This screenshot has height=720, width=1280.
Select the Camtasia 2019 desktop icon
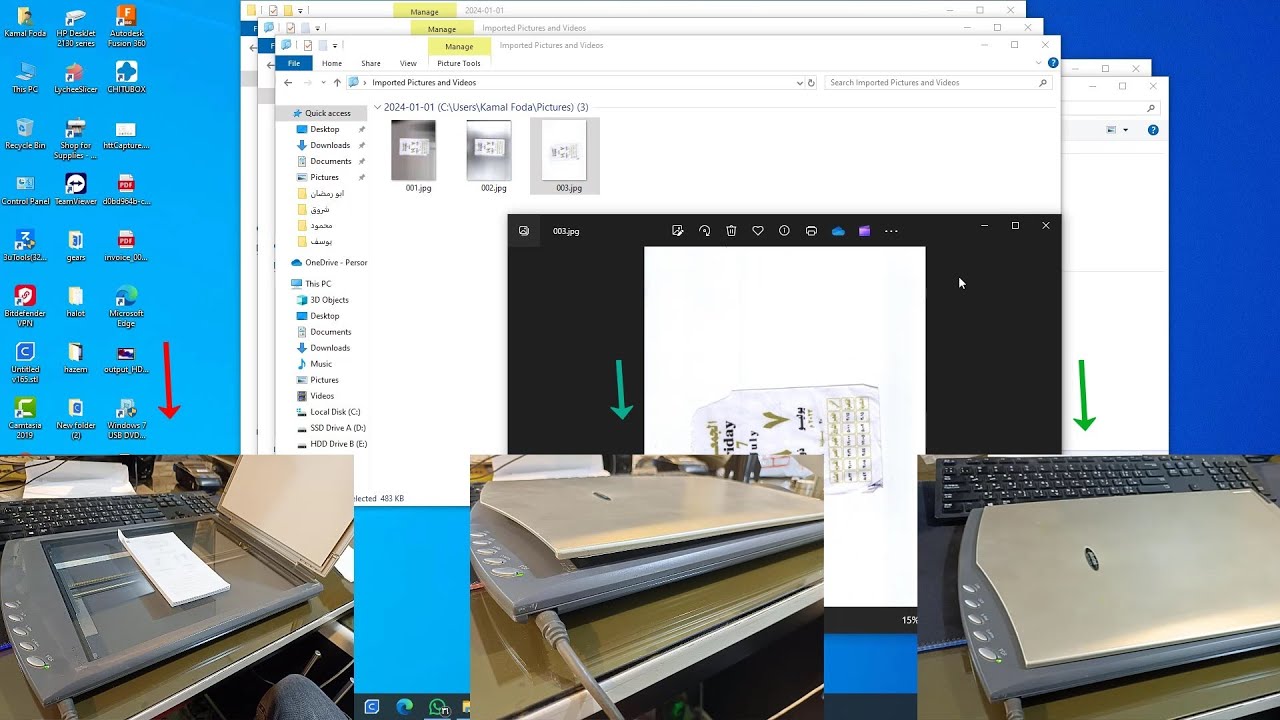point(25,418)
